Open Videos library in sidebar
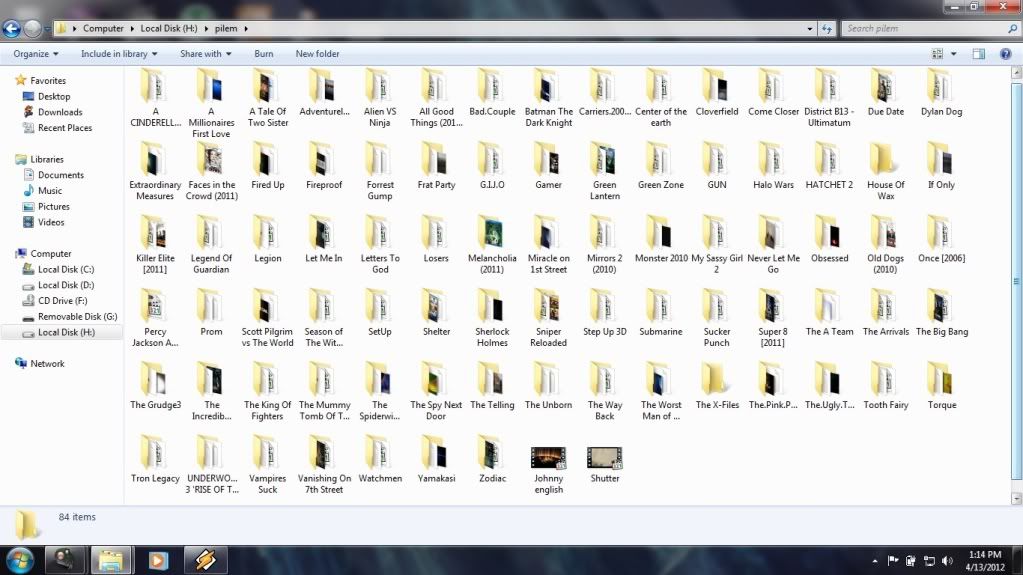1023x575 pixels. (x=51, y=222)
